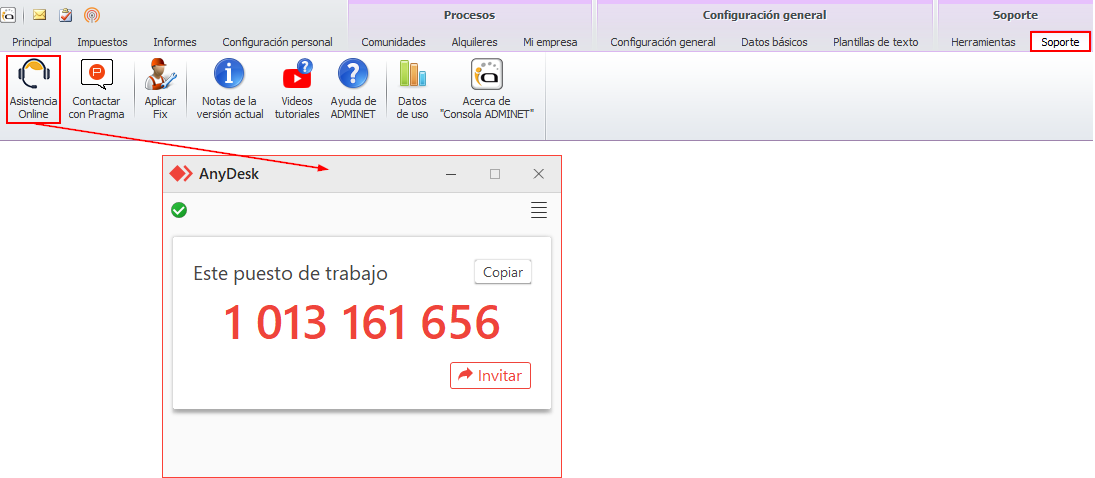The height and width of the screenshot is (478, 1095).
Task: Select the Aplicar Fix tool
Action: coord(161,89)
